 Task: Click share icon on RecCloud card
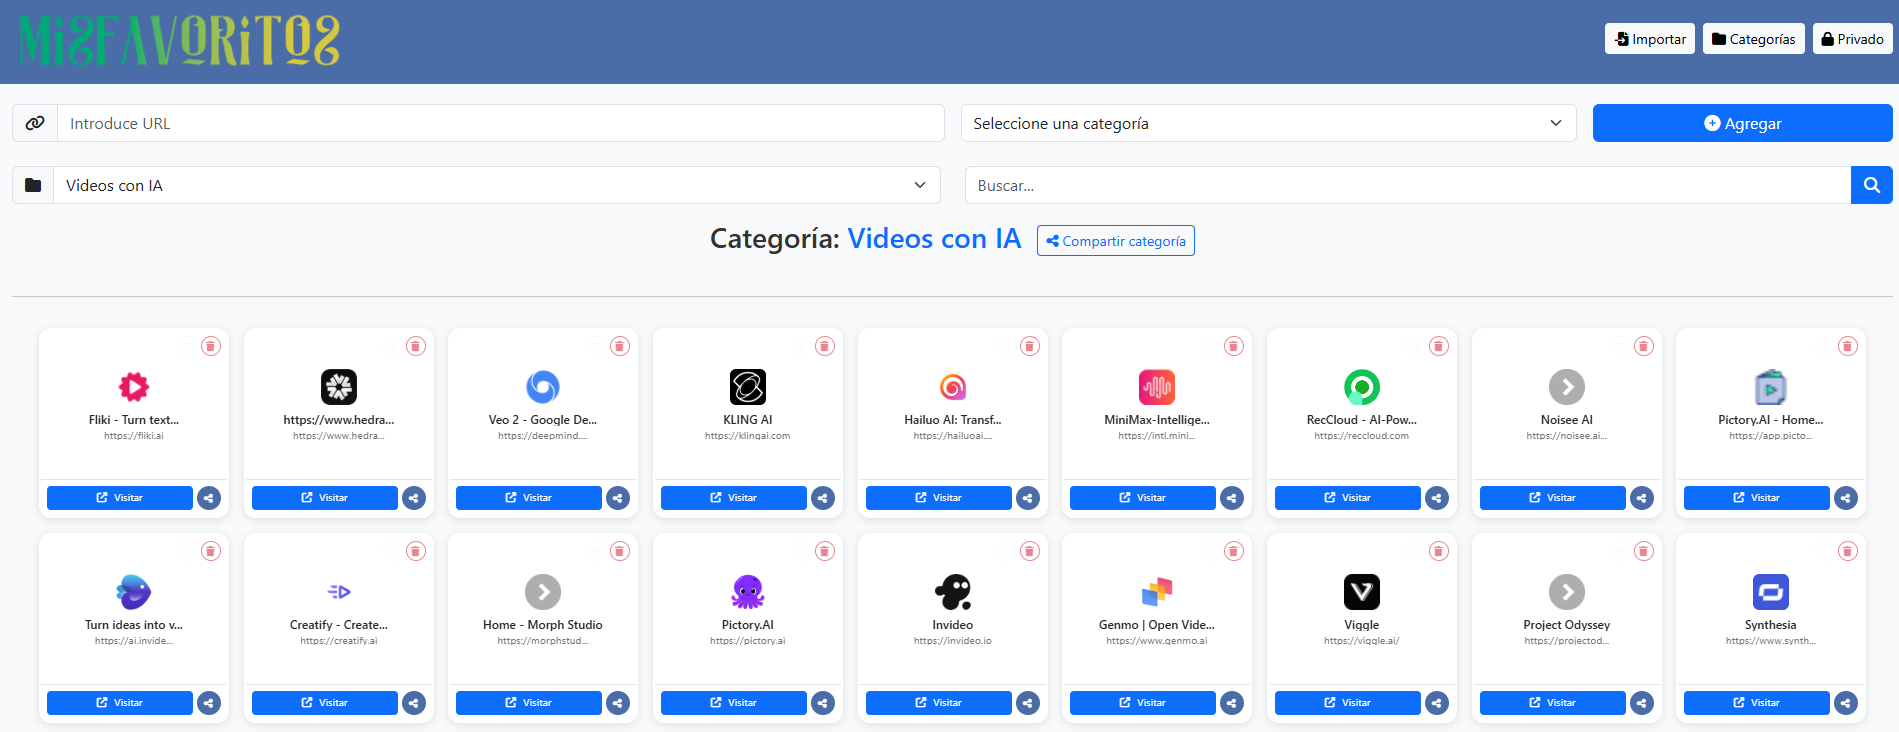tap(1437, 498)
